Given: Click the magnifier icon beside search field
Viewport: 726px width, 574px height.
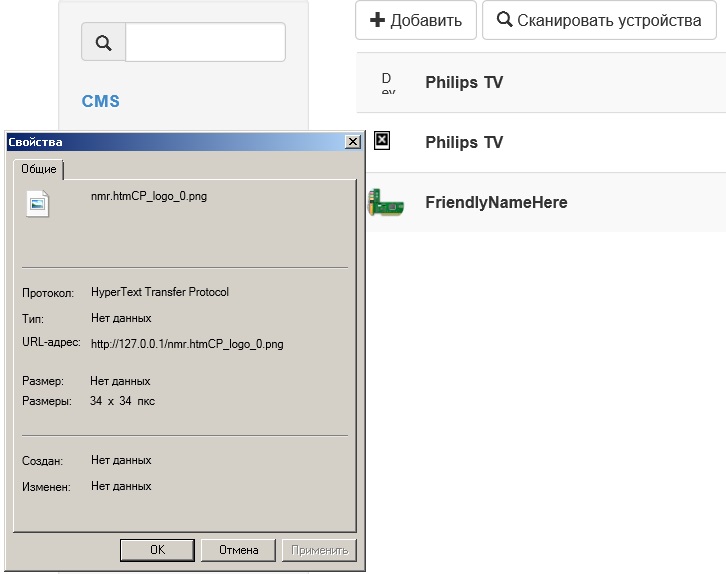Looking at the screenshot, I should [x=103, y=43].
